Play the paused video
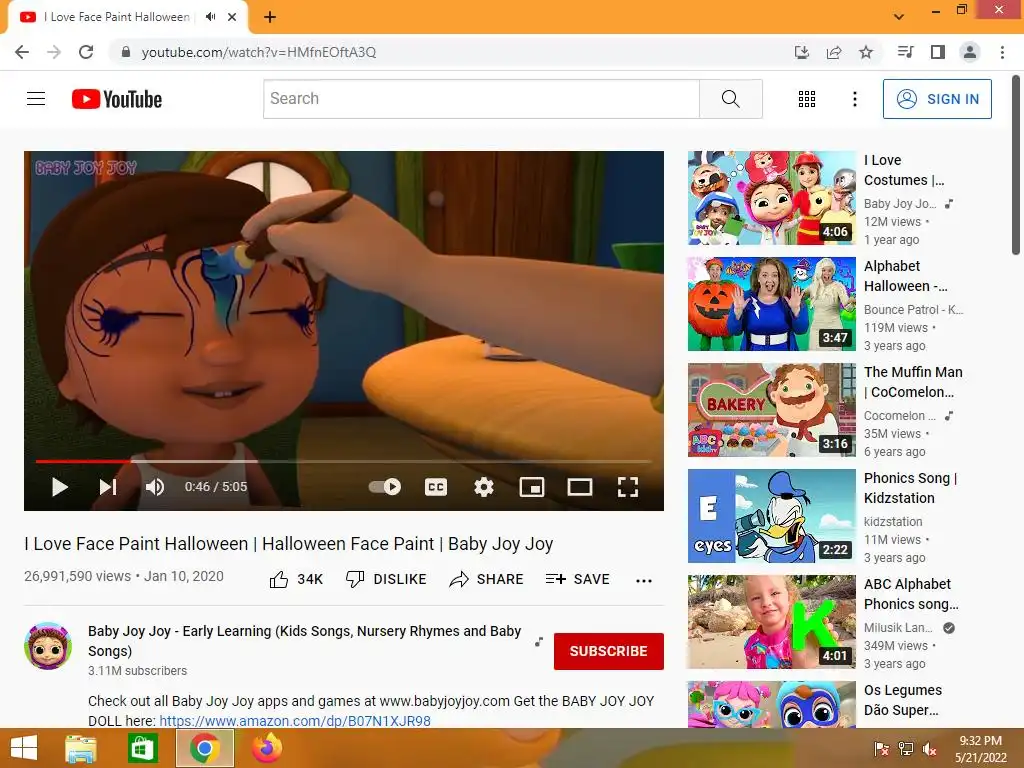The image size is (1024, 768). pyautogui.click(x=59, y=487)
